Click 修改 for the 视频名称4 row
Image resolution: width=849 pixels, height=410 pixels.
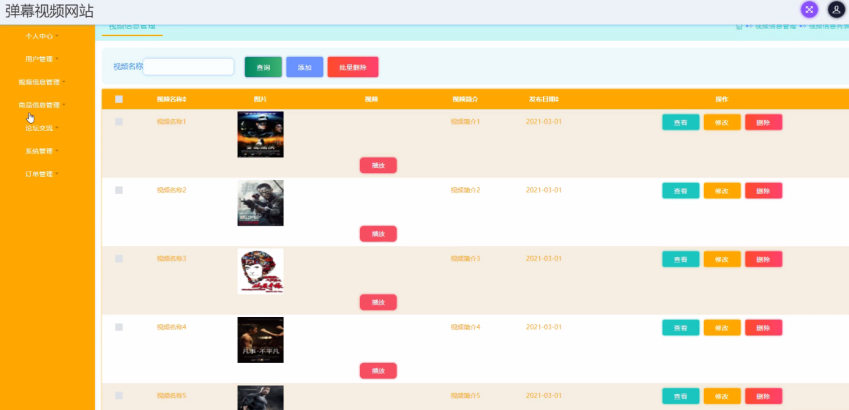(722, 328)
